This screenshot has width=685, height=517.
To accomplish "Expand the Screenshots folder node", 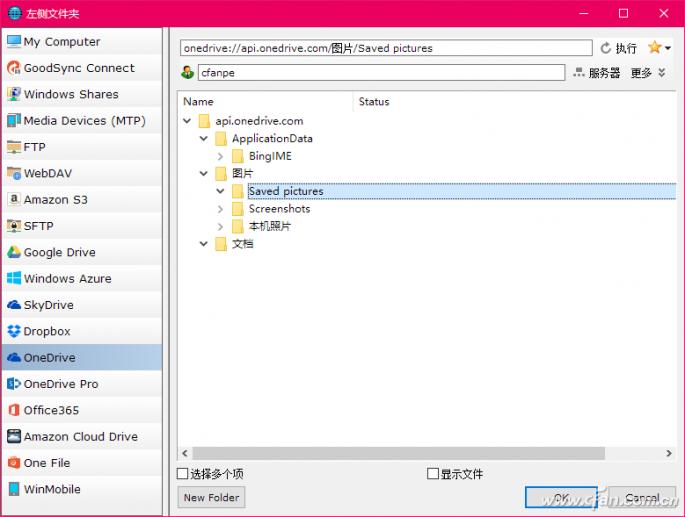I will [x=220, y=209].
